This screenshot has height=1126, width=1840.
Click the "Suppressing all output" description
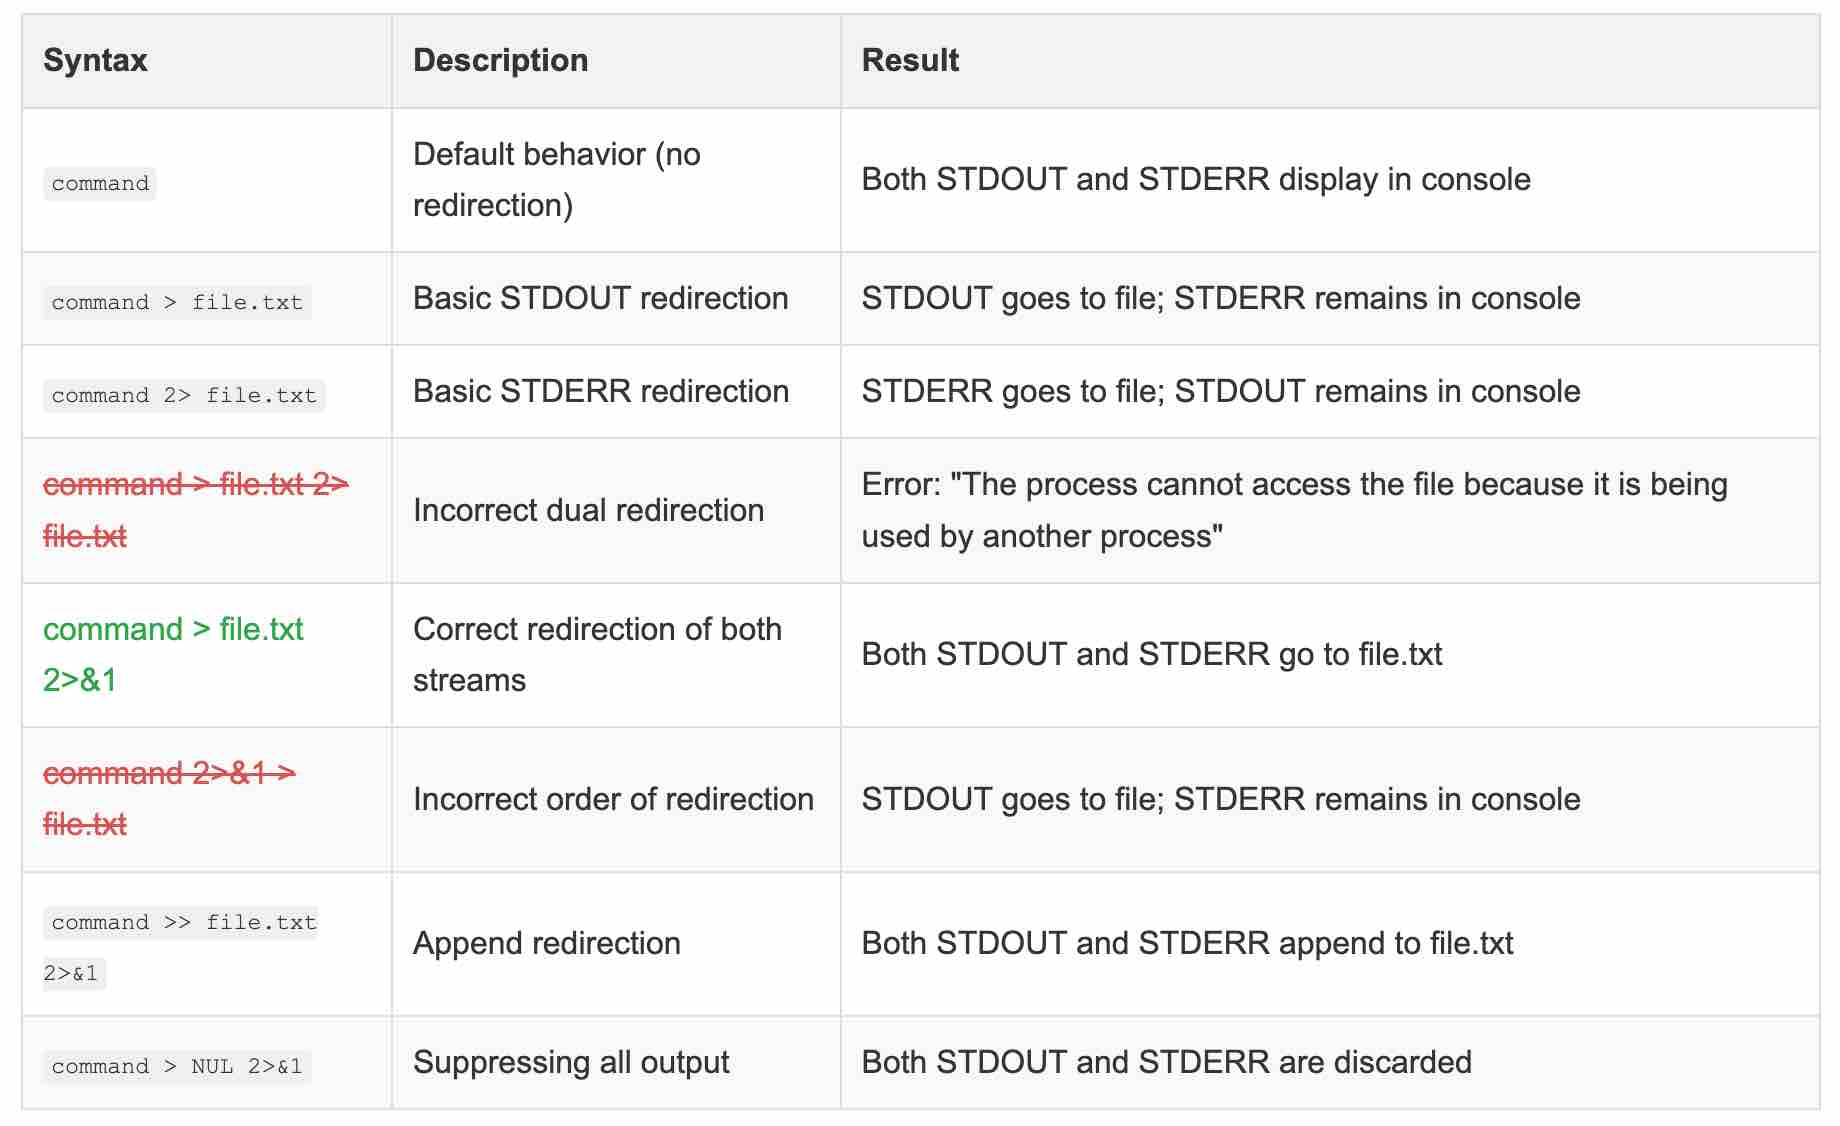pos(571,1062)
